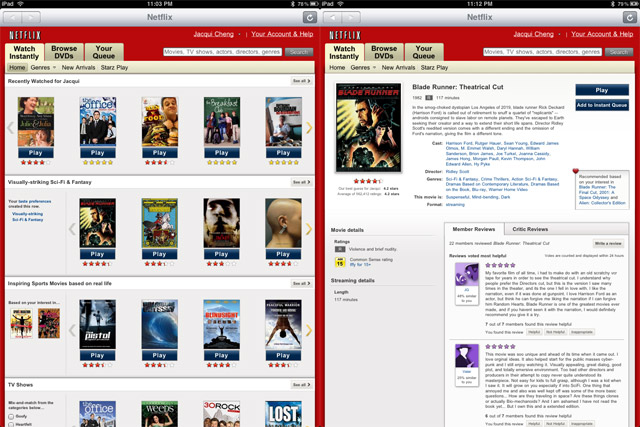Tick the Goofy checkbox under TV Shows

11,416
